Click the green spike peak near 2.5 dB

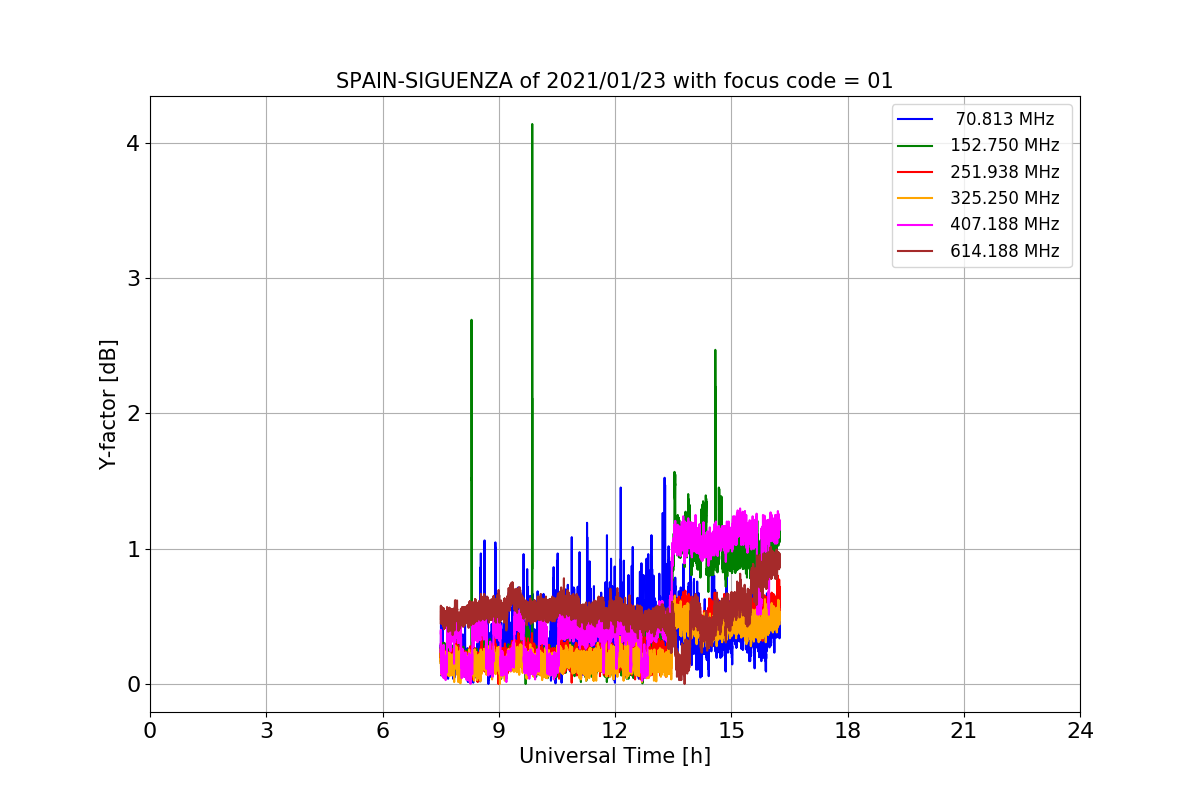715,351
